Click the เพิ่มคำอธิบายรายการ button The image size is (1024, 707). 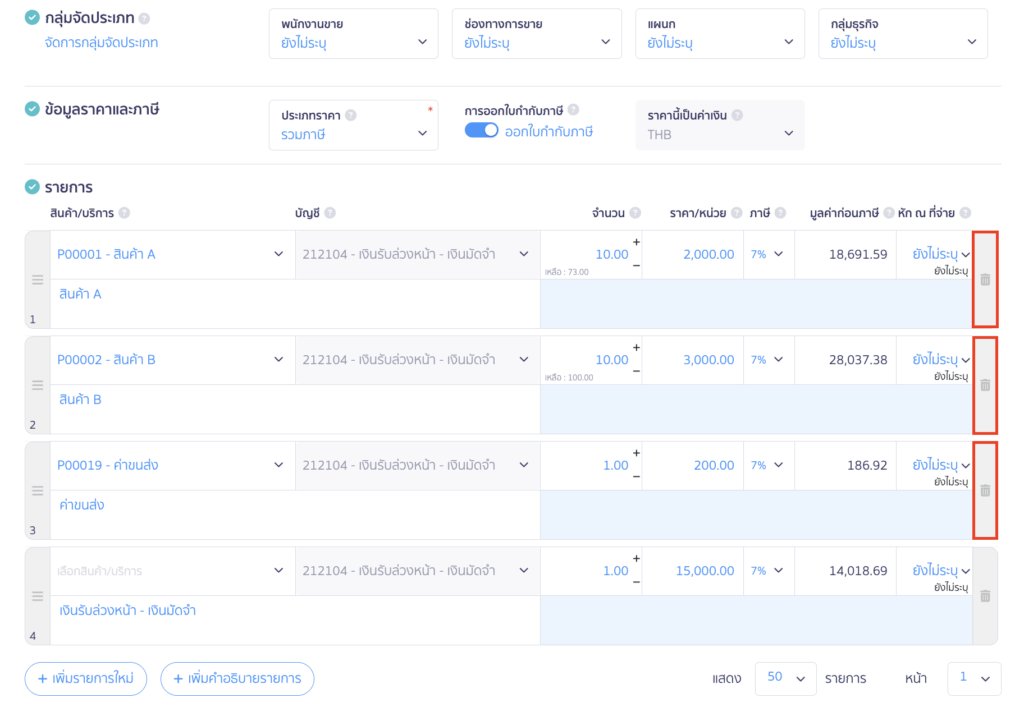click(237, 679)
